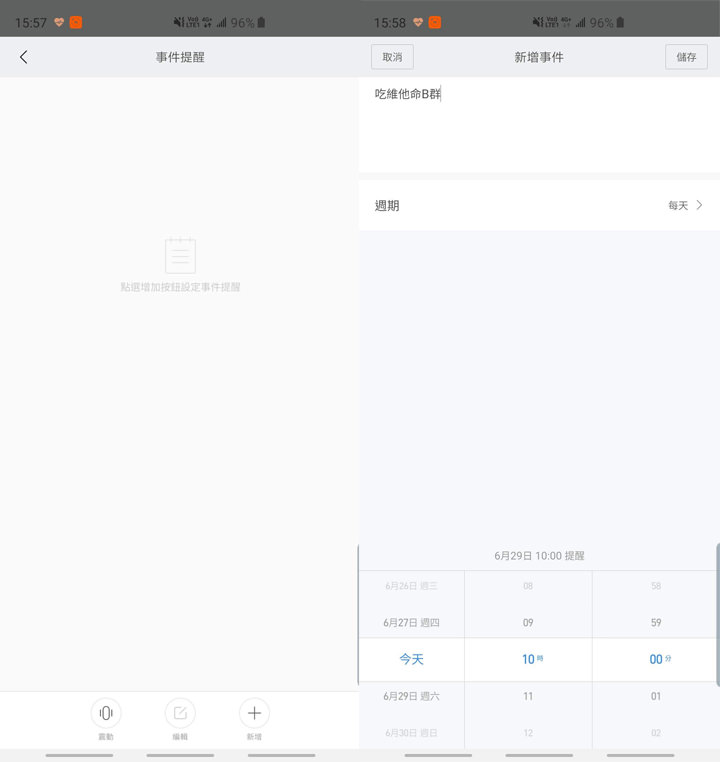Image resolution: width=720 pixels, height=762 pixels.
Task: Open the 週期 repeat setting row
Action: click(x=539, y=205)
